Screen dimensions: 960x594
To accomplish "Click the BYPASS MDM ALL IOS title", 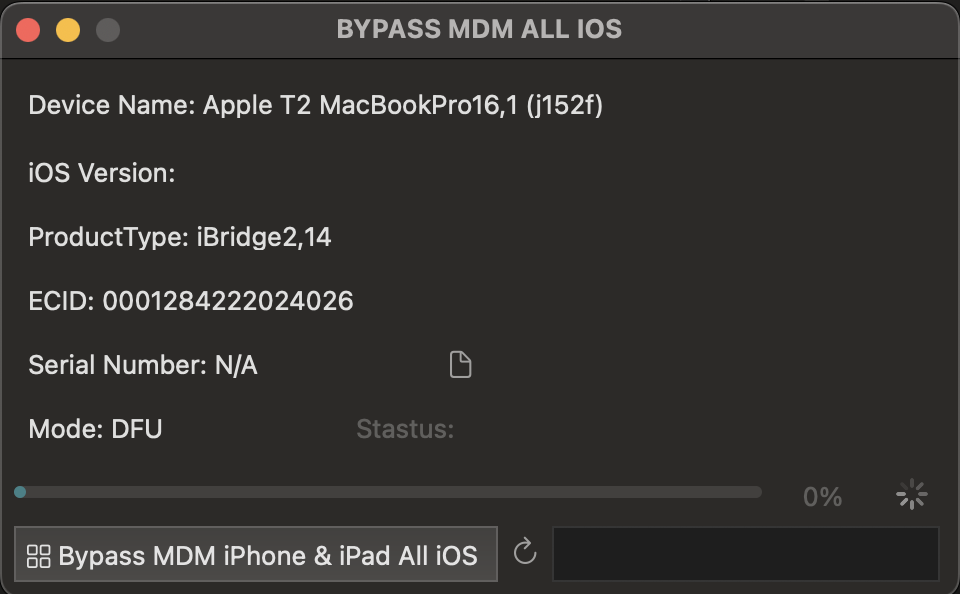I will 479,29.
